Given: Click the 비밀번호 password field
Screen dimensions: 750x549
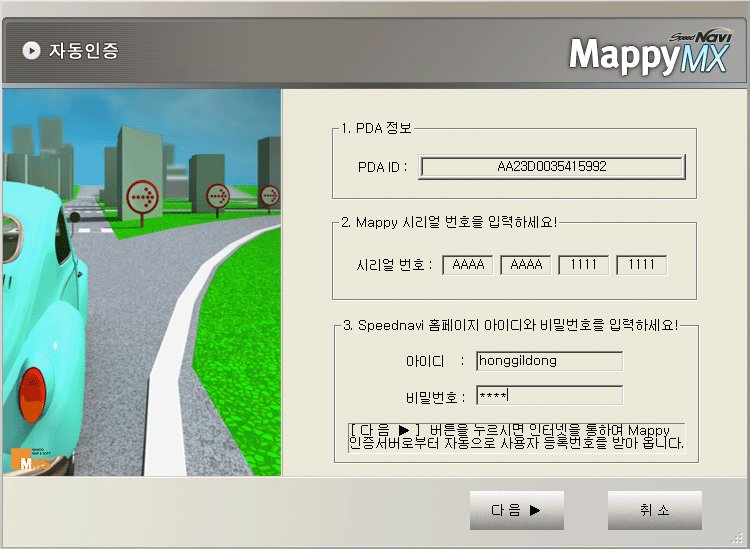Looking at the screenshot, I should click(550, 395).
